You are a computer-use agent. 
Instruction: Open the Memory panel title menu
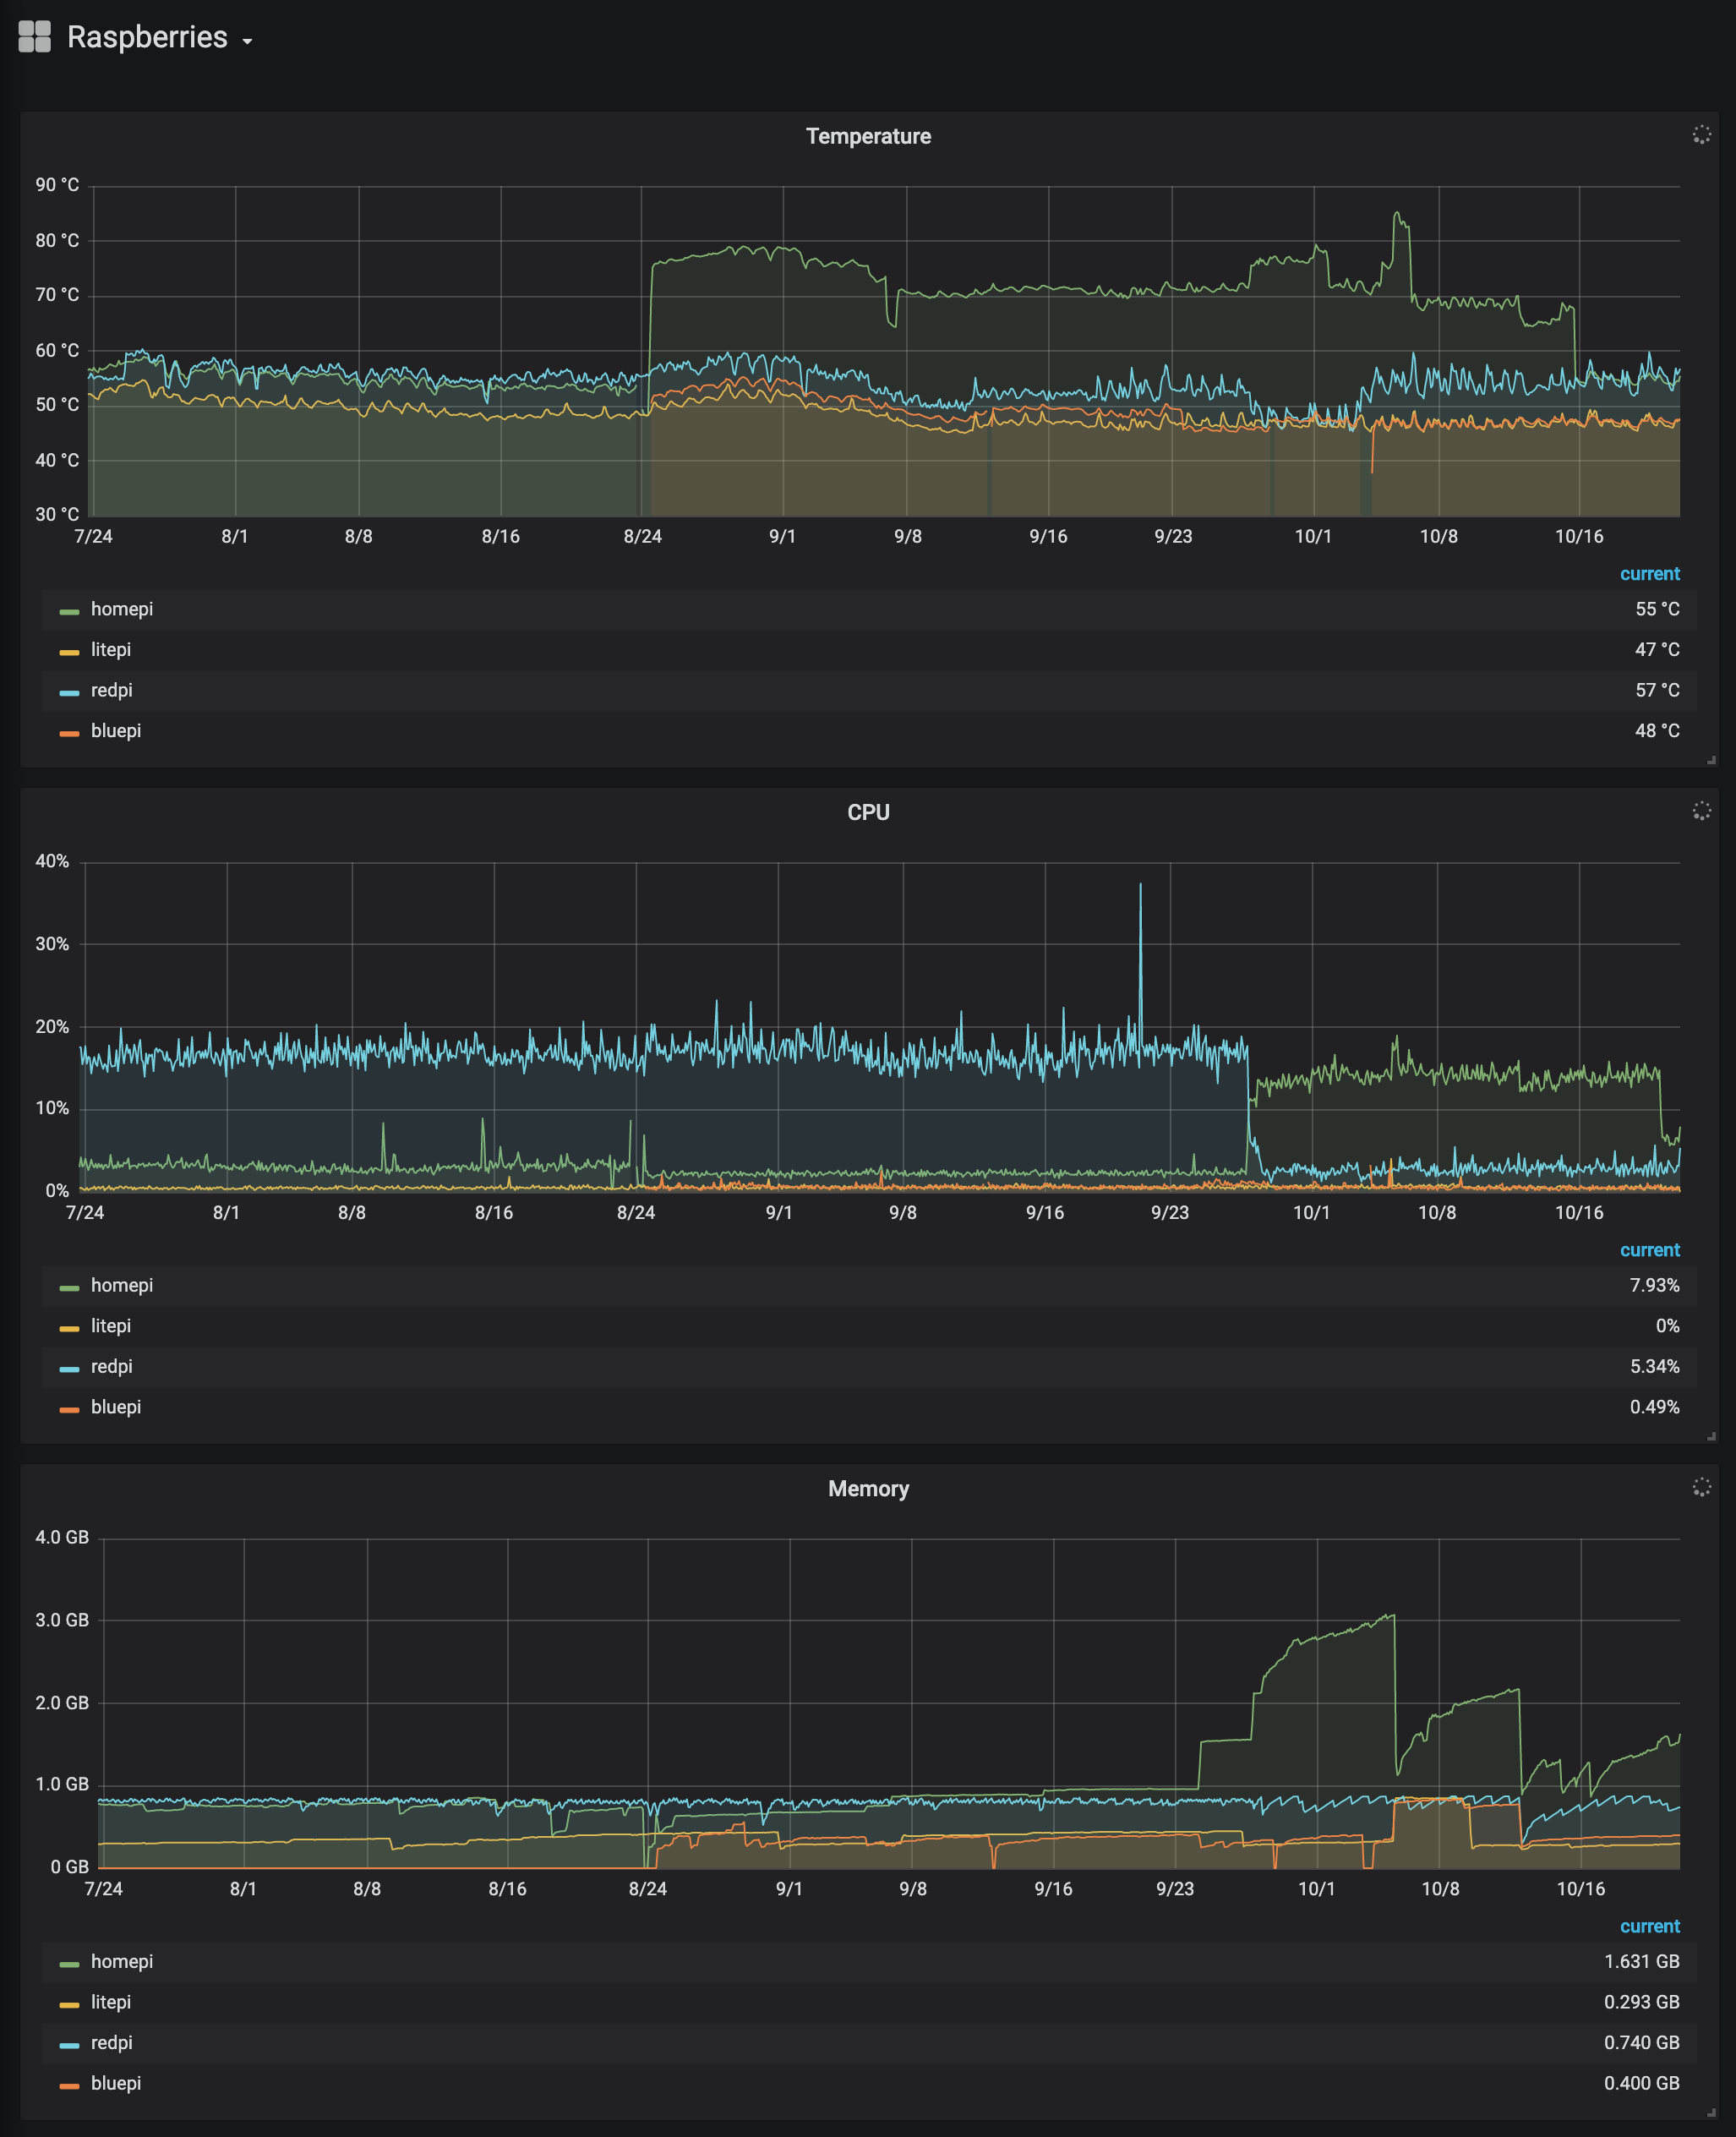[867, 1488]
